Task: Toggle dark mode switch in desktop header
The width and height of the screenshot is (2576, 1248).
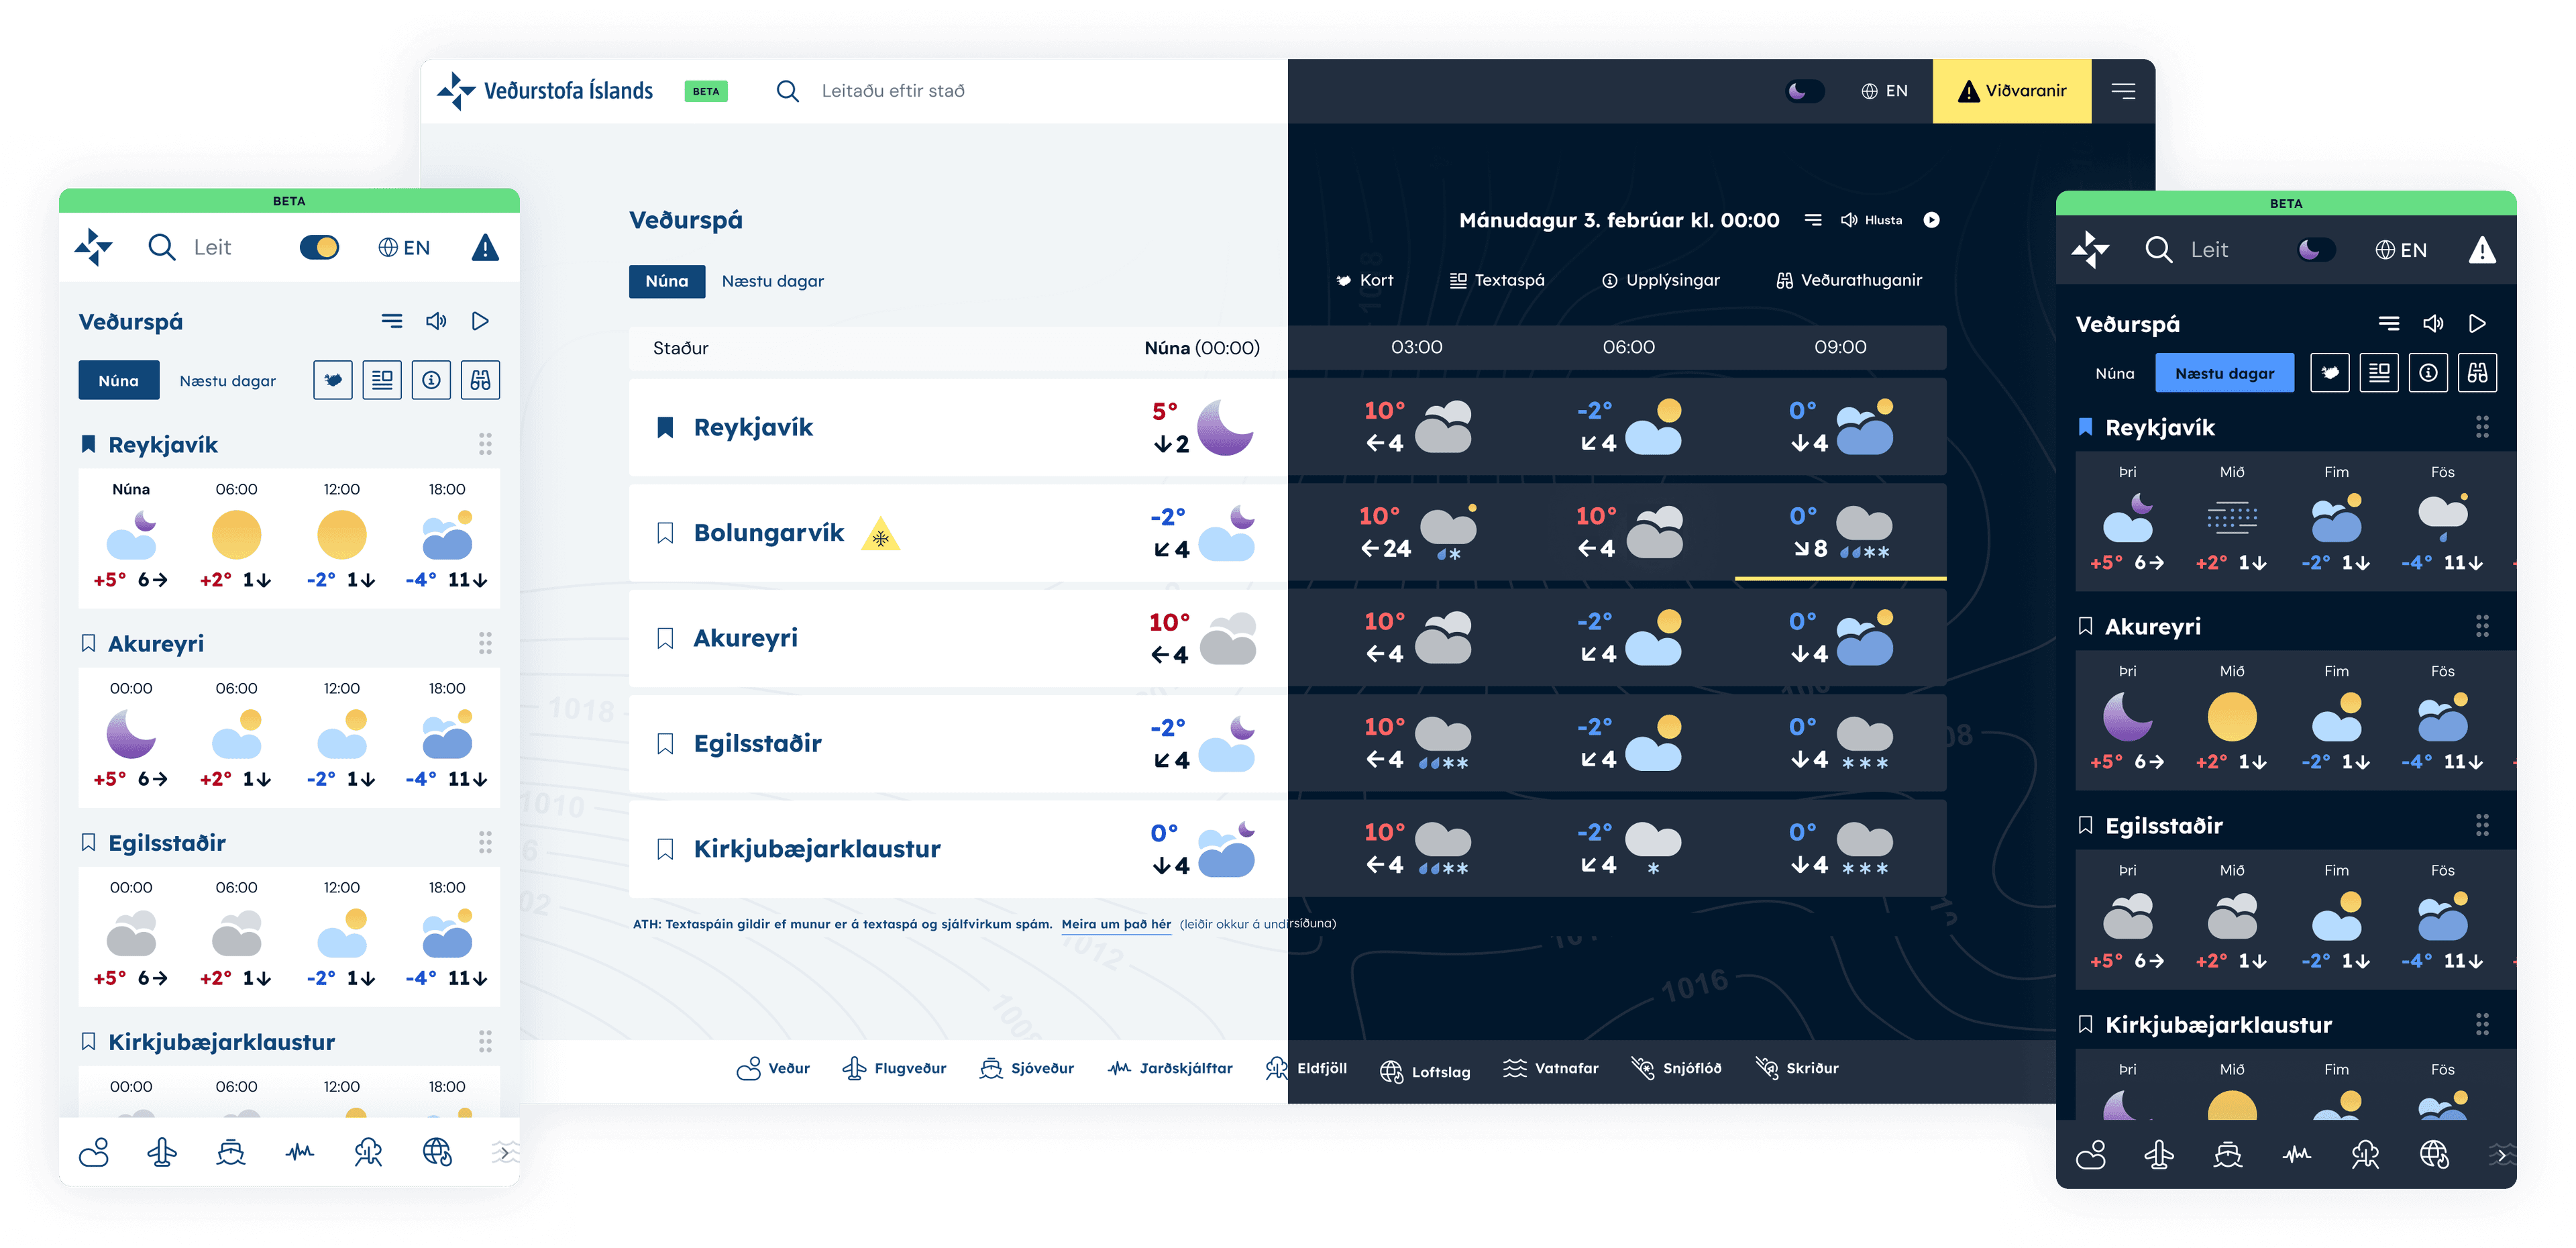Action: pos(1805,91)
